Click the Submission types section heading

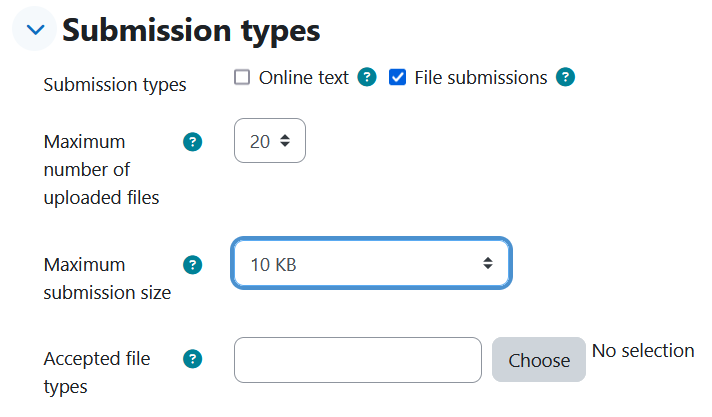191,30
